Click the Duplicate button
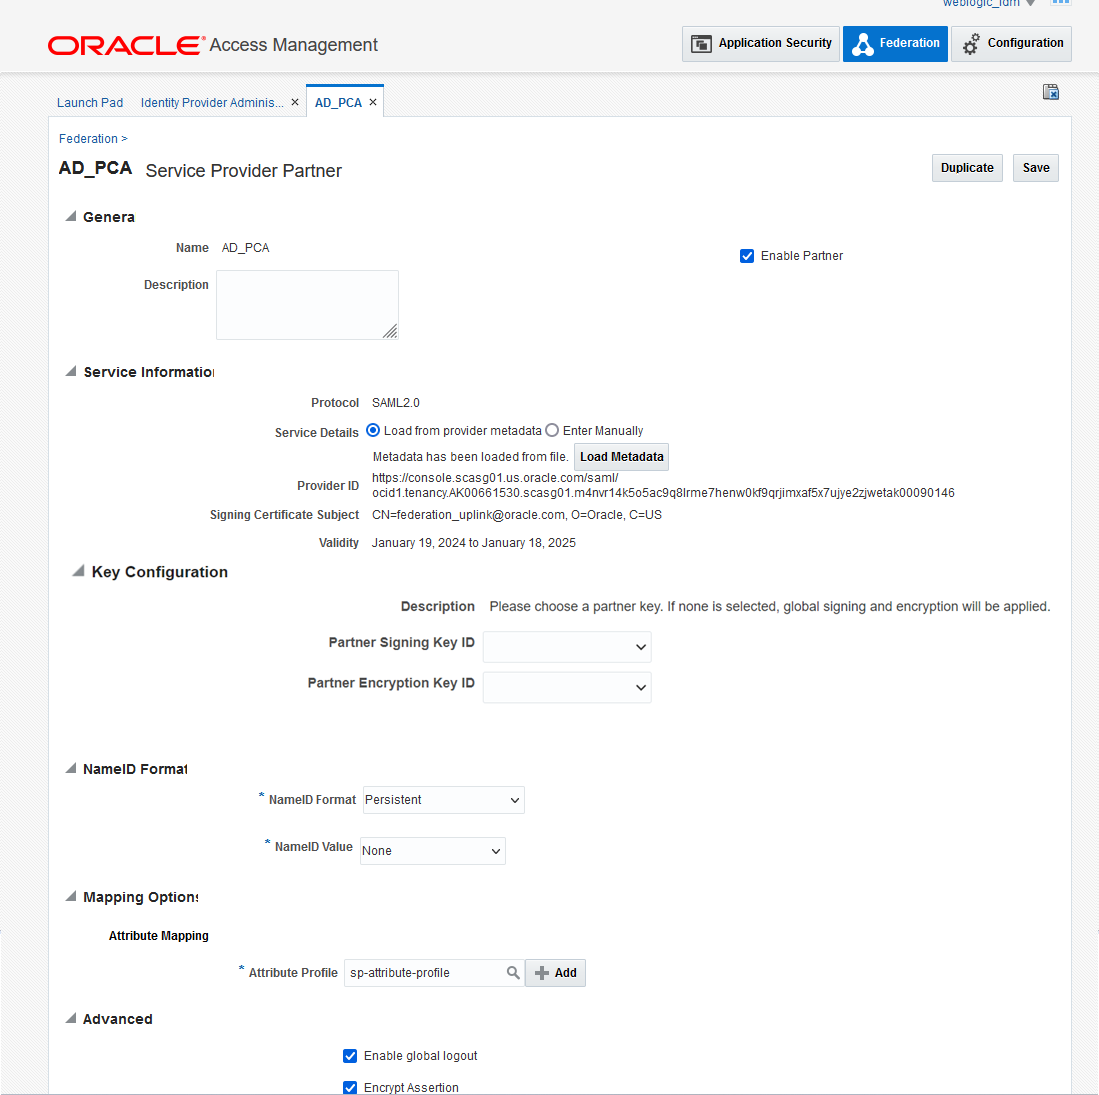This screenshot has width=1099, height=1095. (x=967, y=168)
